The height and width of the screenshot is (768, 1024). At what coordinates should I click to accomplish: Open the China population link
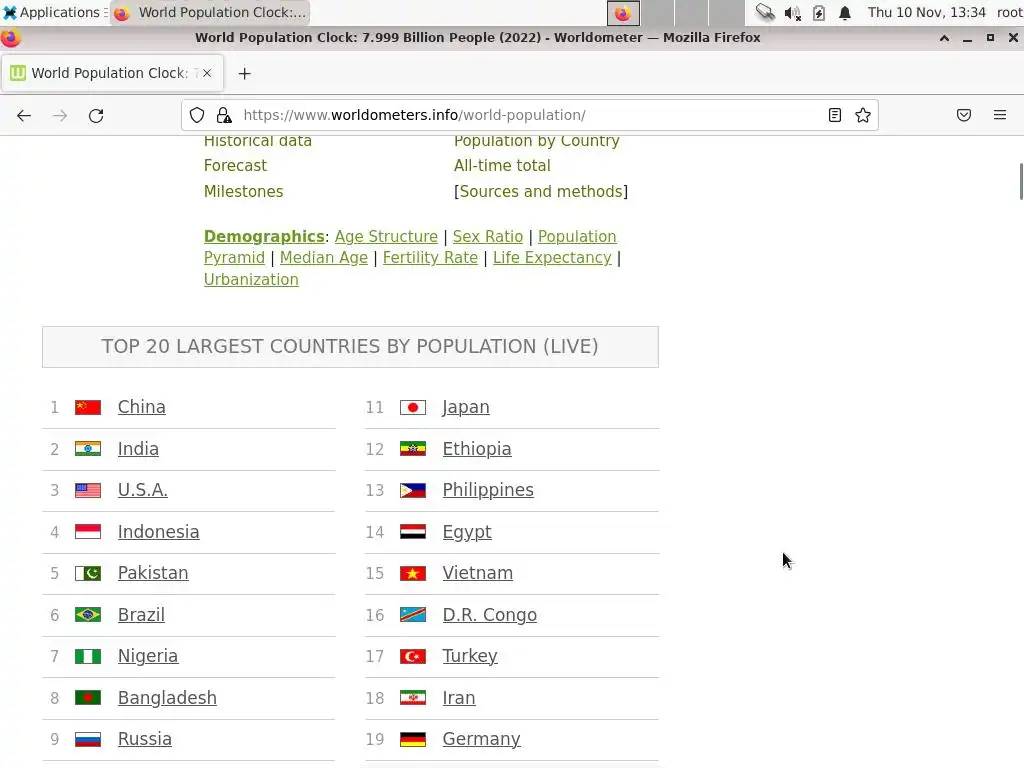pos(142,407)
